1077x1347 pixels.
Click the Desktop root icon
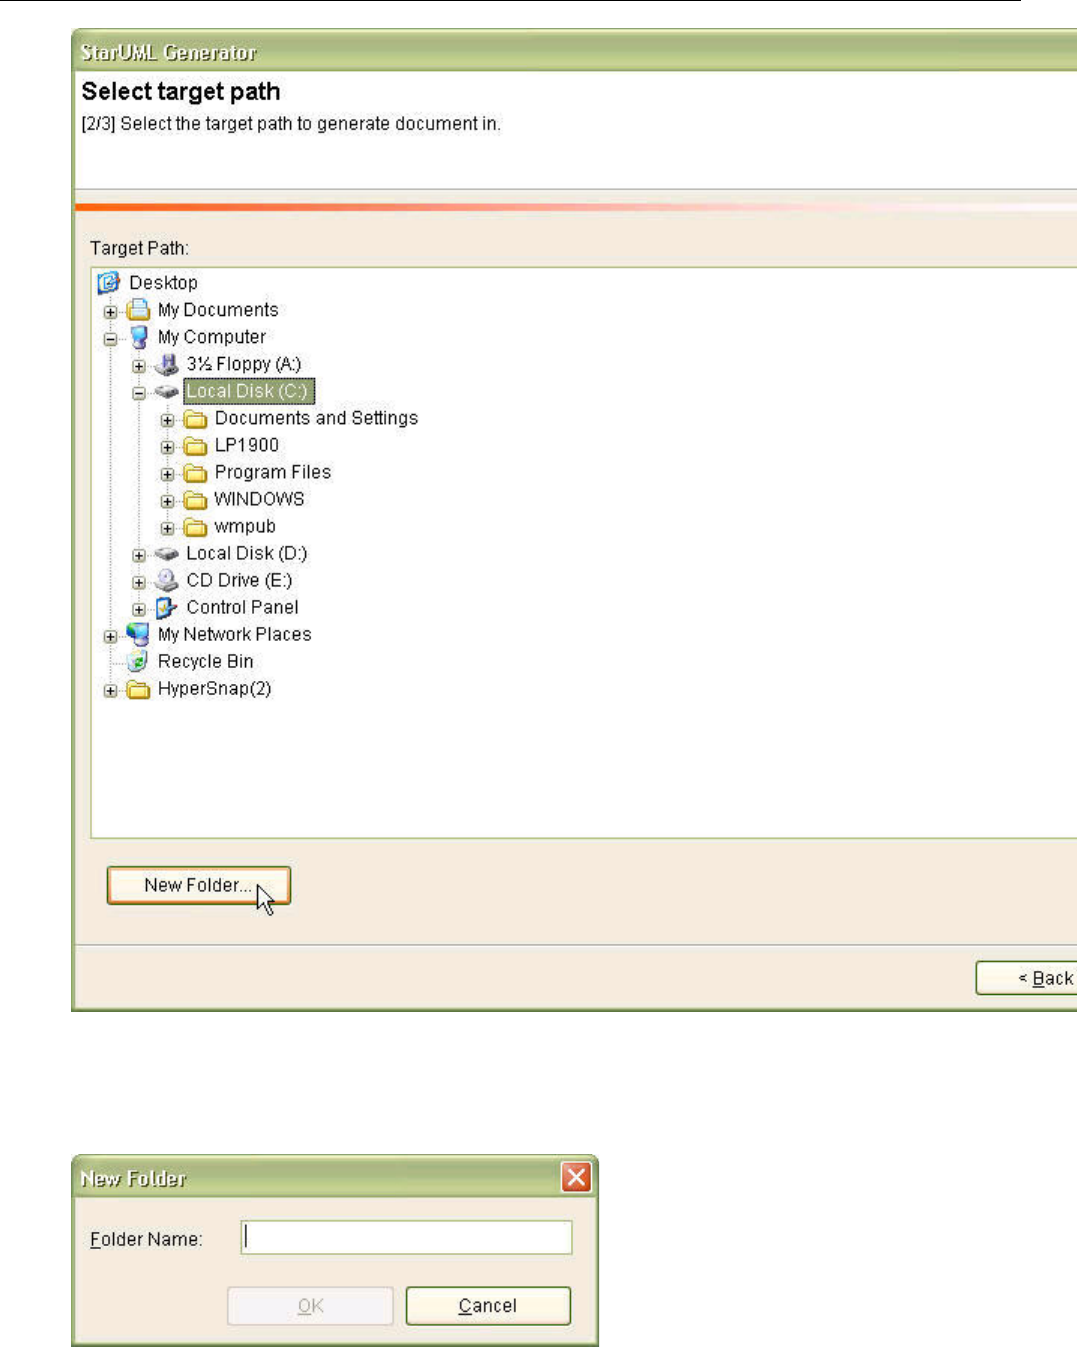point(109,283)
